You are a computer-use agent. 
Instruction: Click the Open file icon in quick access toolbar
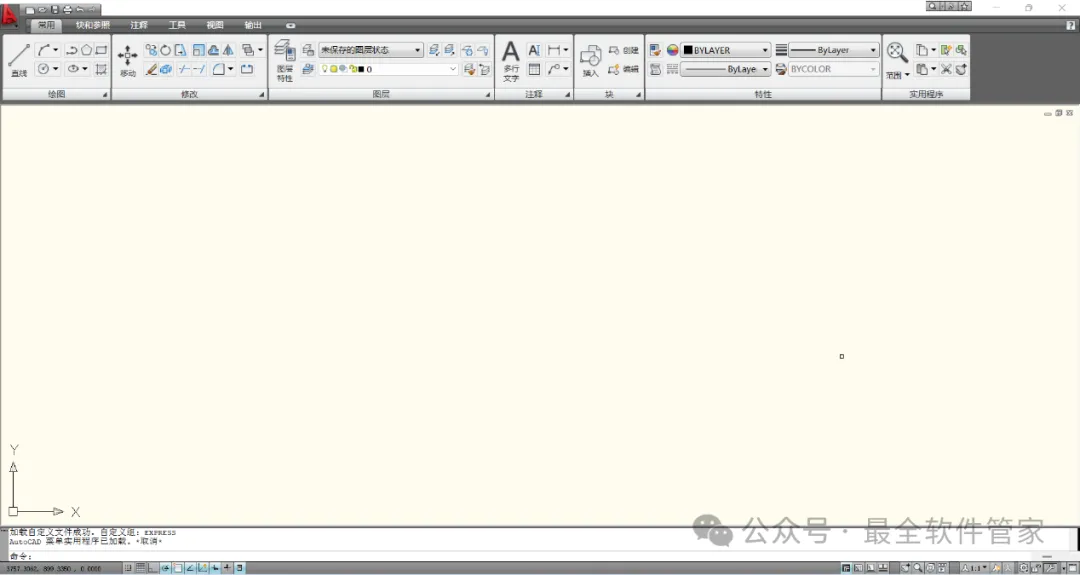click(43, 10)
